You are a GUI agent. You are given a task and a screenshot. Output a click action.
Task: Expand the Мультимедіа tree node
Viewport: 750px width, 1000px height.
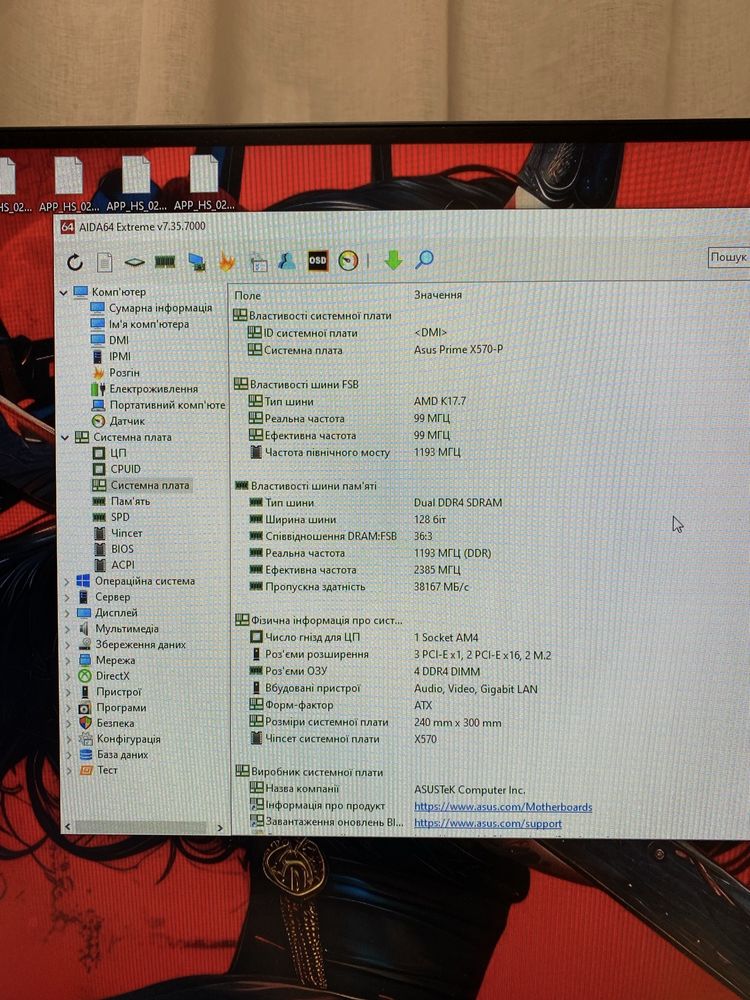[68, 629]
